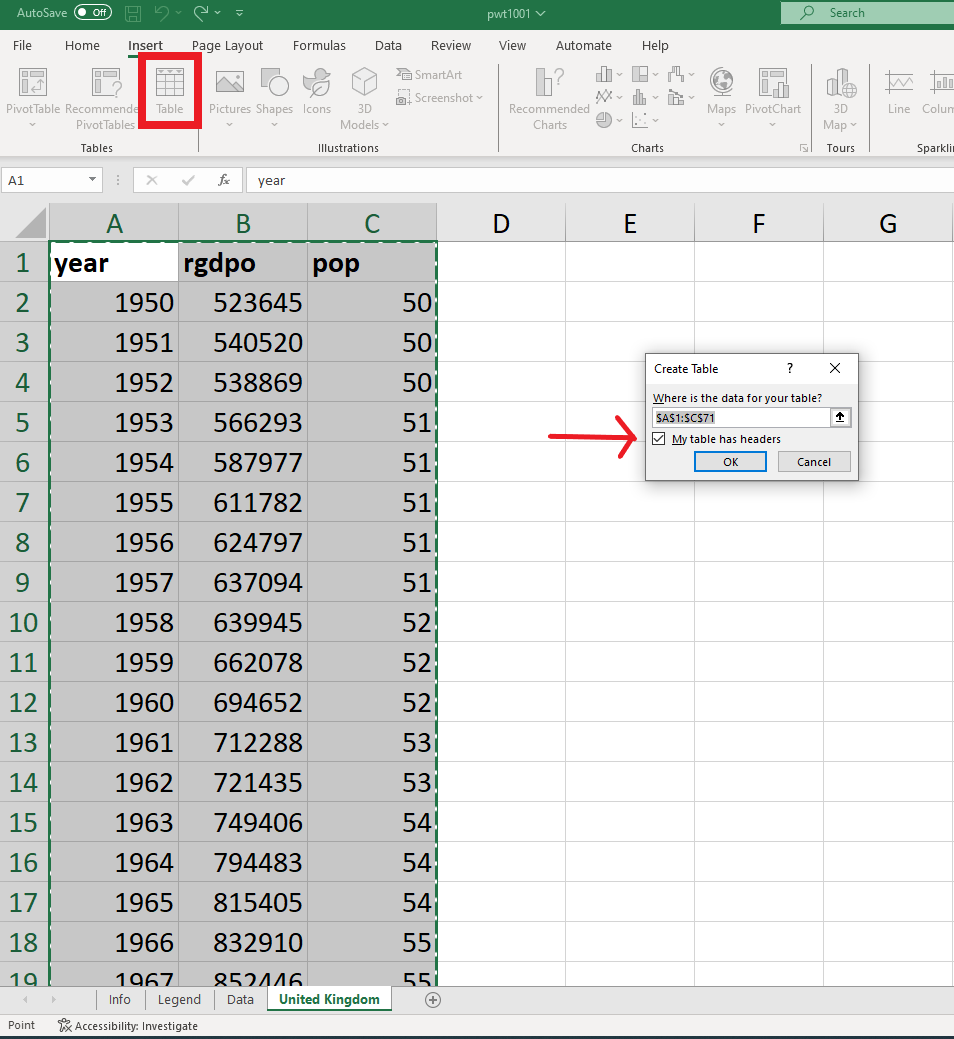Click the table data range input field
Viewport: 954px width, 1039px height.
(x=740, y=417)
